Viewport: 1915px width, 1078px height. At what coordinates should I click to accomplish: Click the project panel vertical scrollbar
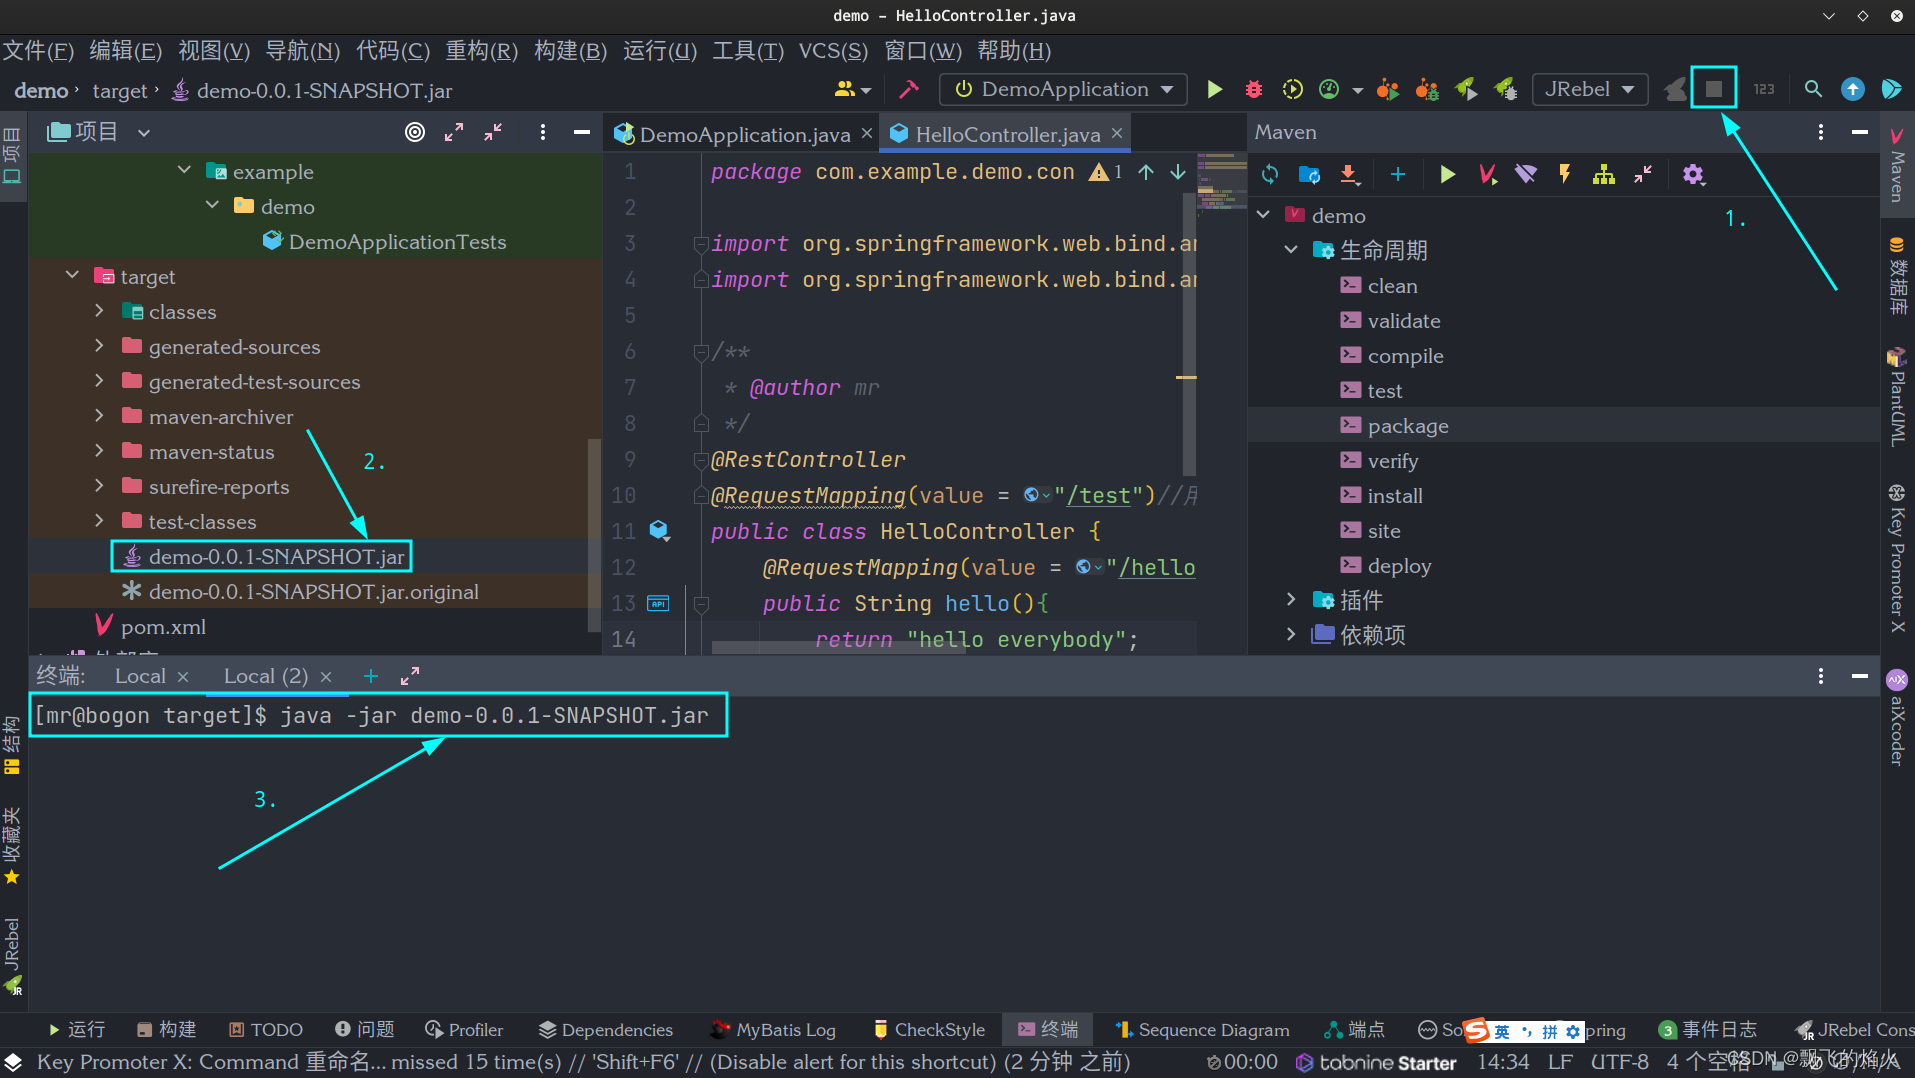594,535
